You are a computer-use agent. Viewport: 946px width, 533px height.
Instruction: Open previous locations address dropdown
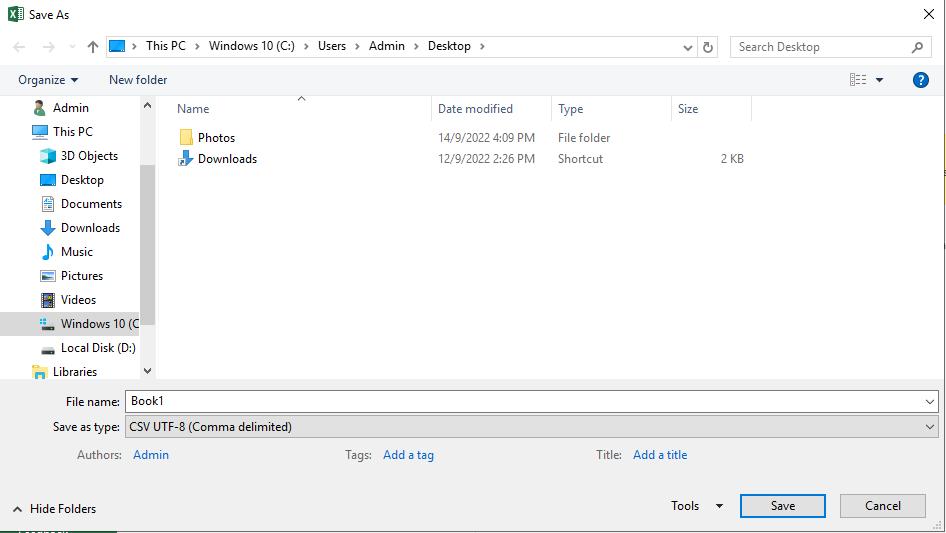[687, 47]
